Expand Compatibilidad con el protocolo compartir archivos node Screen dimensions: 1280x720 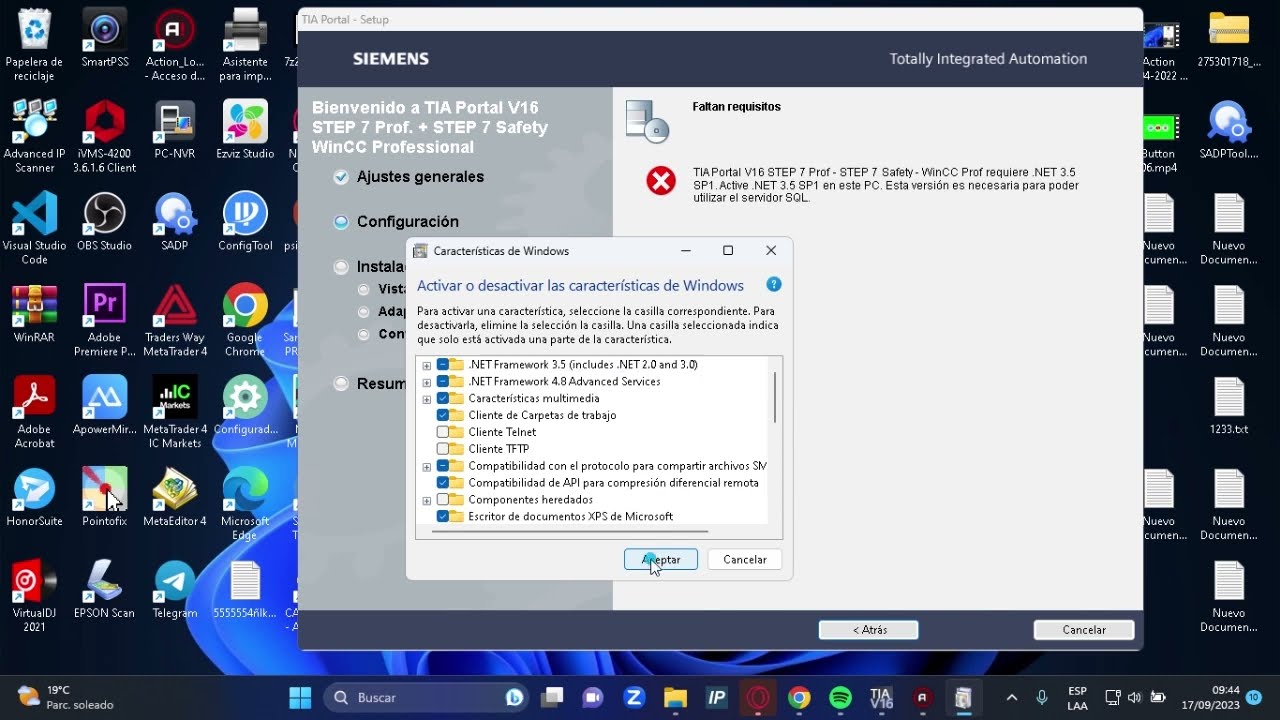pyautogui.click(x=427, y=466)
